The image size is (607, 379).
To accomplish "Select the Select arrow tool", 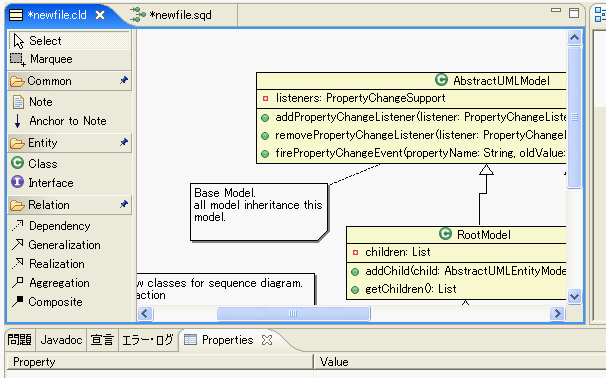I will click(x=69, y=40).
